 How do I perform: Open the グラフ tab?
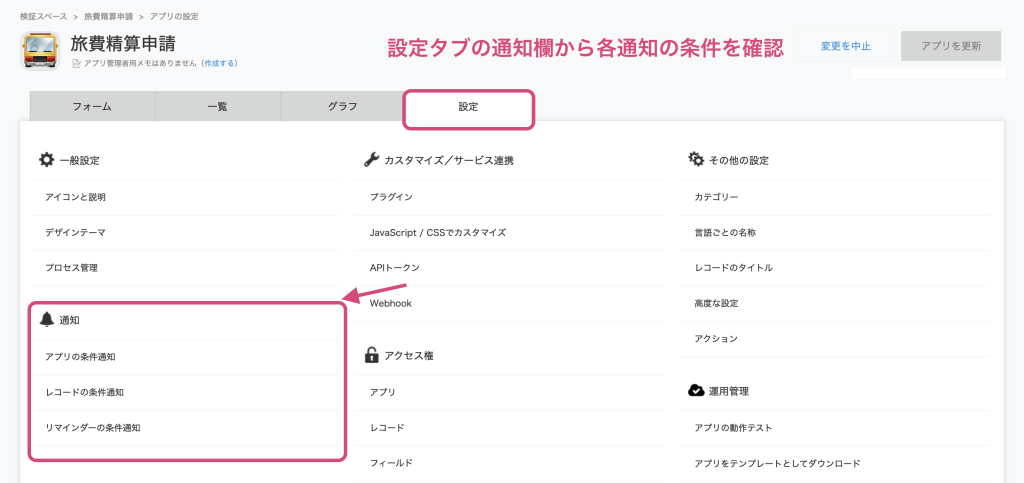tap(343, 106)
